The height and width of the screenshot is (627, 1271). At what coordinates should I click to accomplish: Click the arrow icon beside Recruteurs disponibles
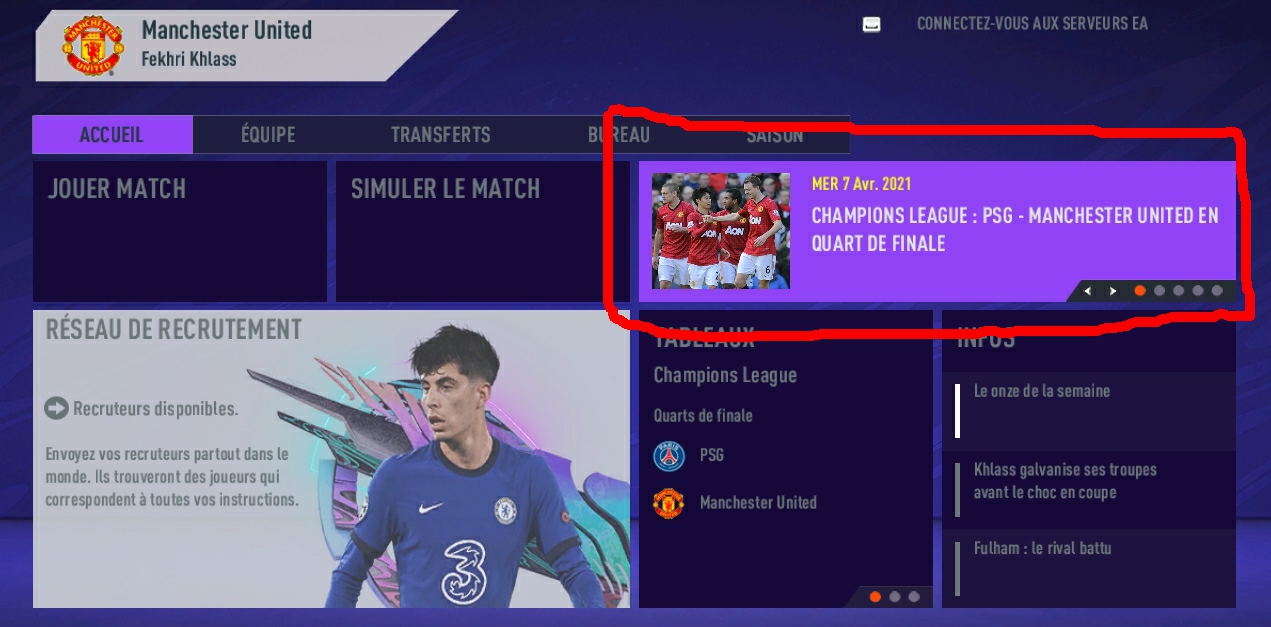[56, 408]
